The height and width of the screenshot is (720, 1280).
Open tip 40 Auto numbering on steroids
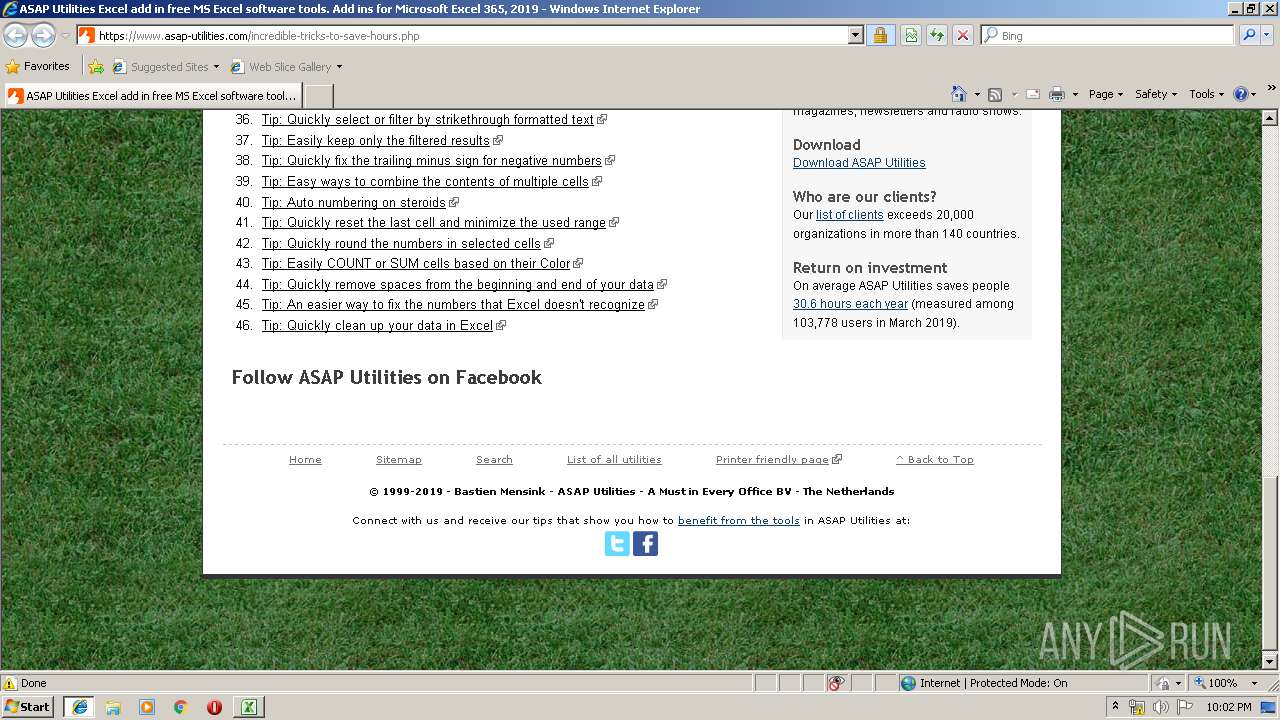[x=354, y=203]
